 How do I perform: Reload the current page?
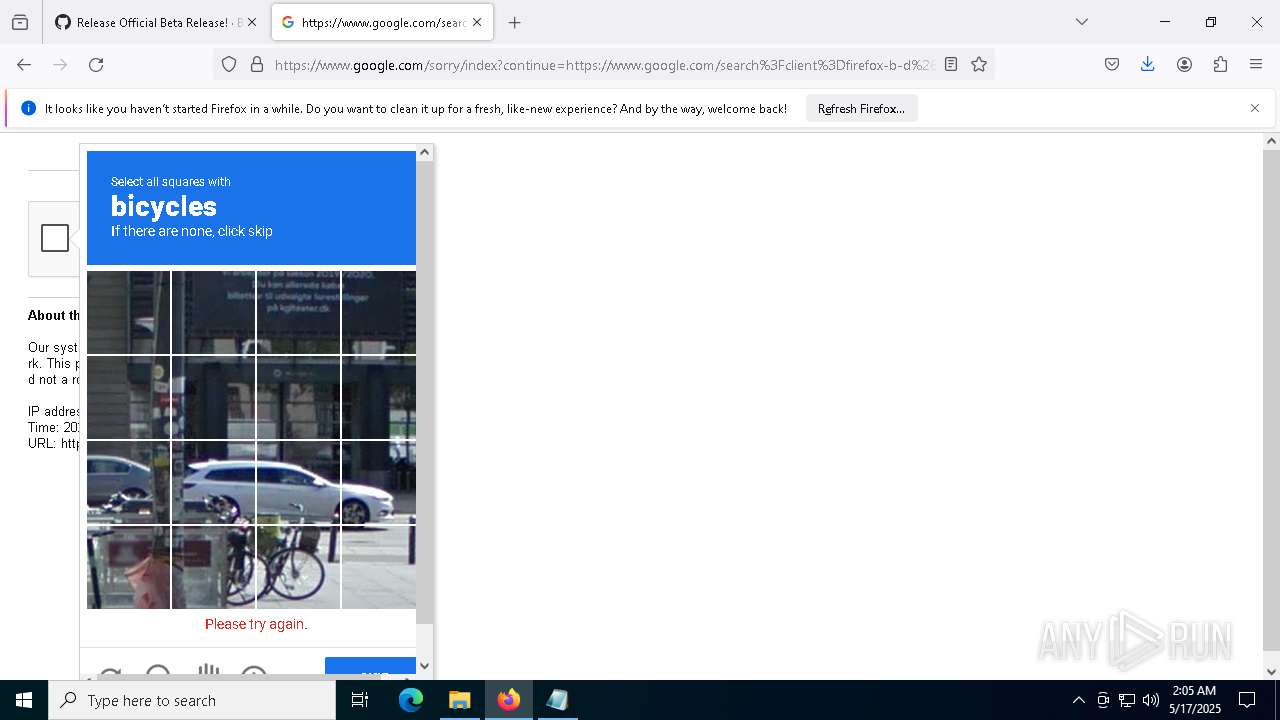(x=96, y=65)
